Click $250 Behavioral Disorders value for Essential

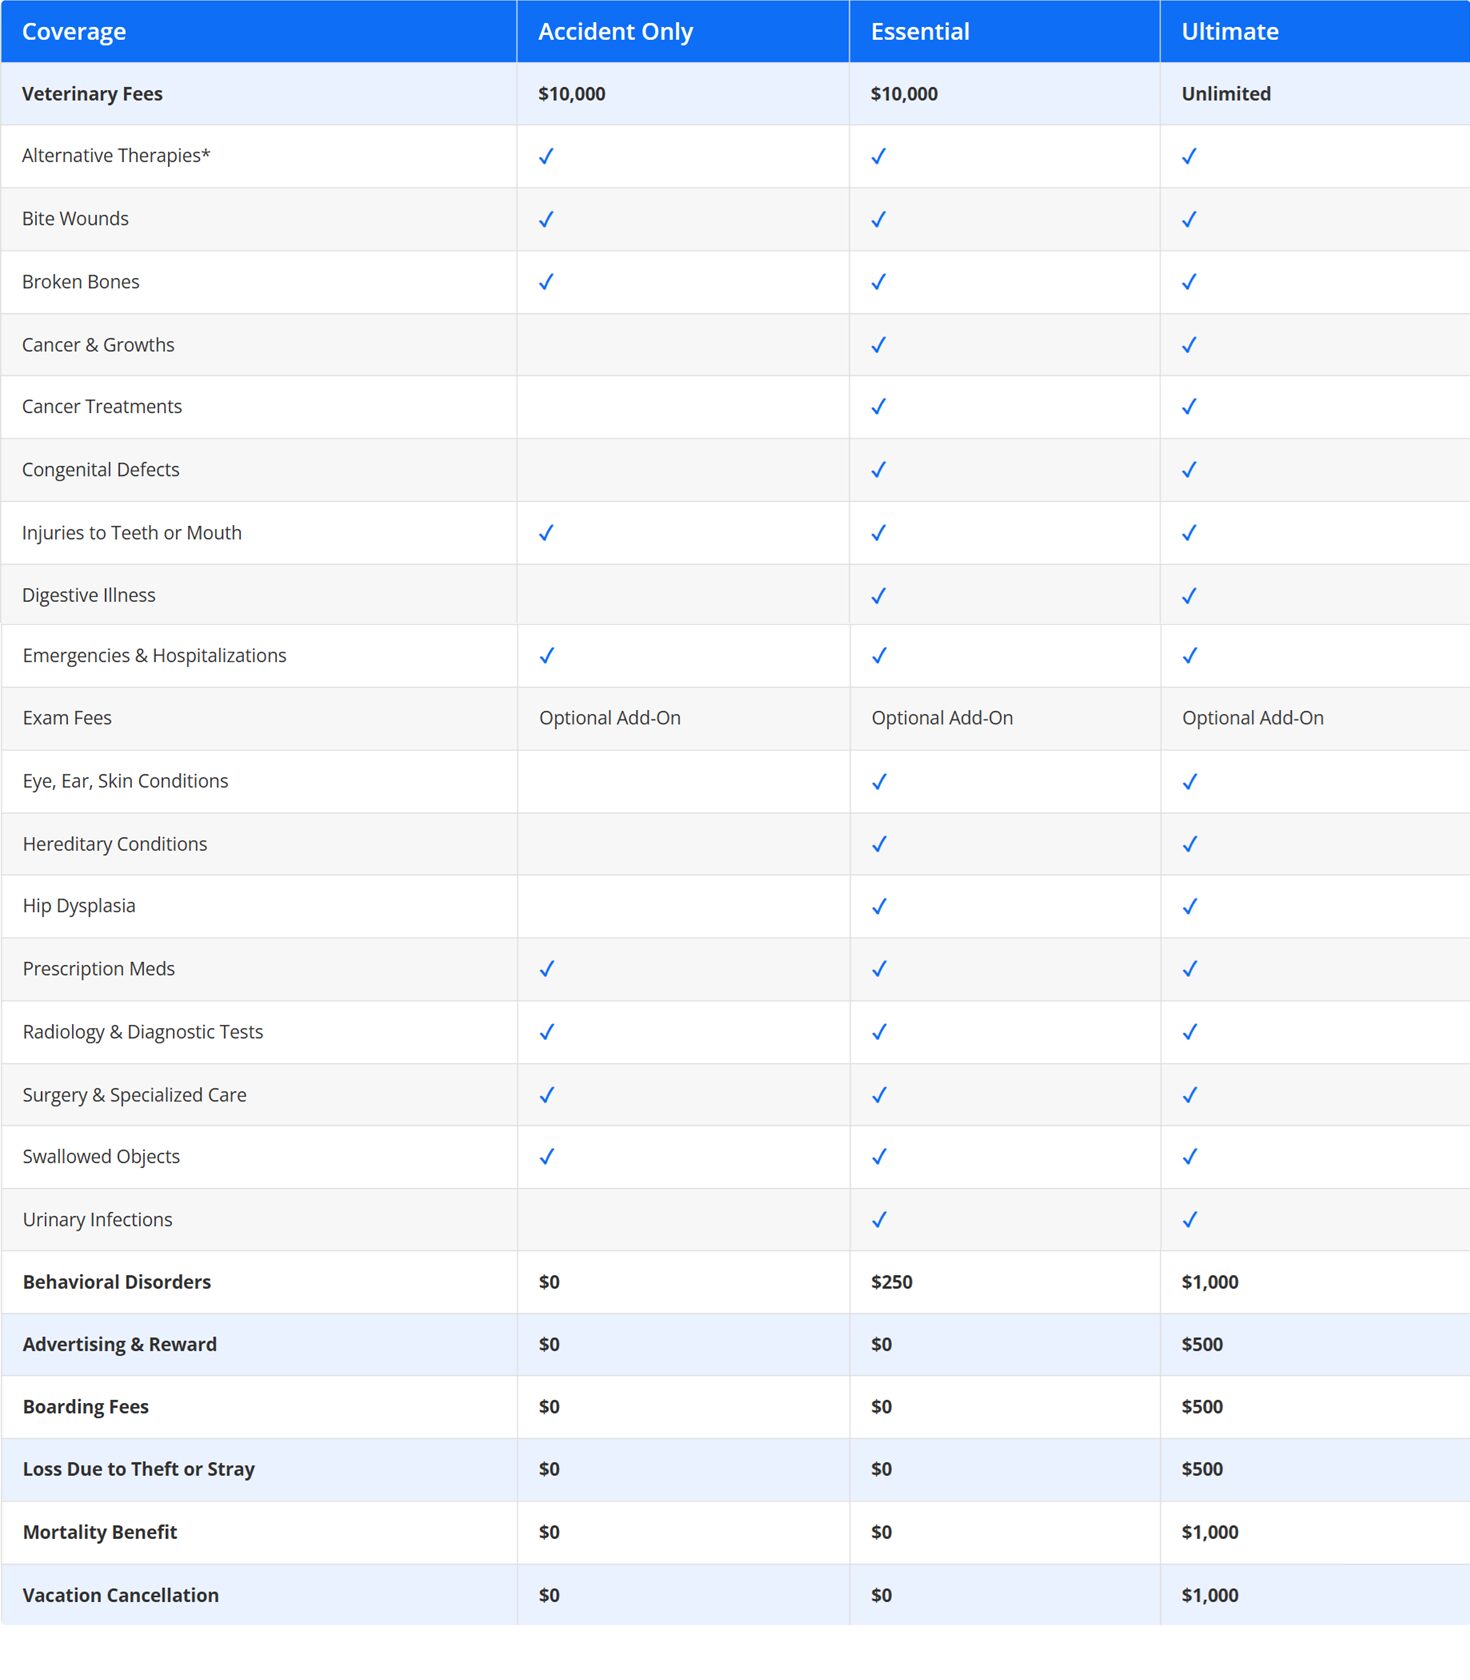(x=891, y=1282)
